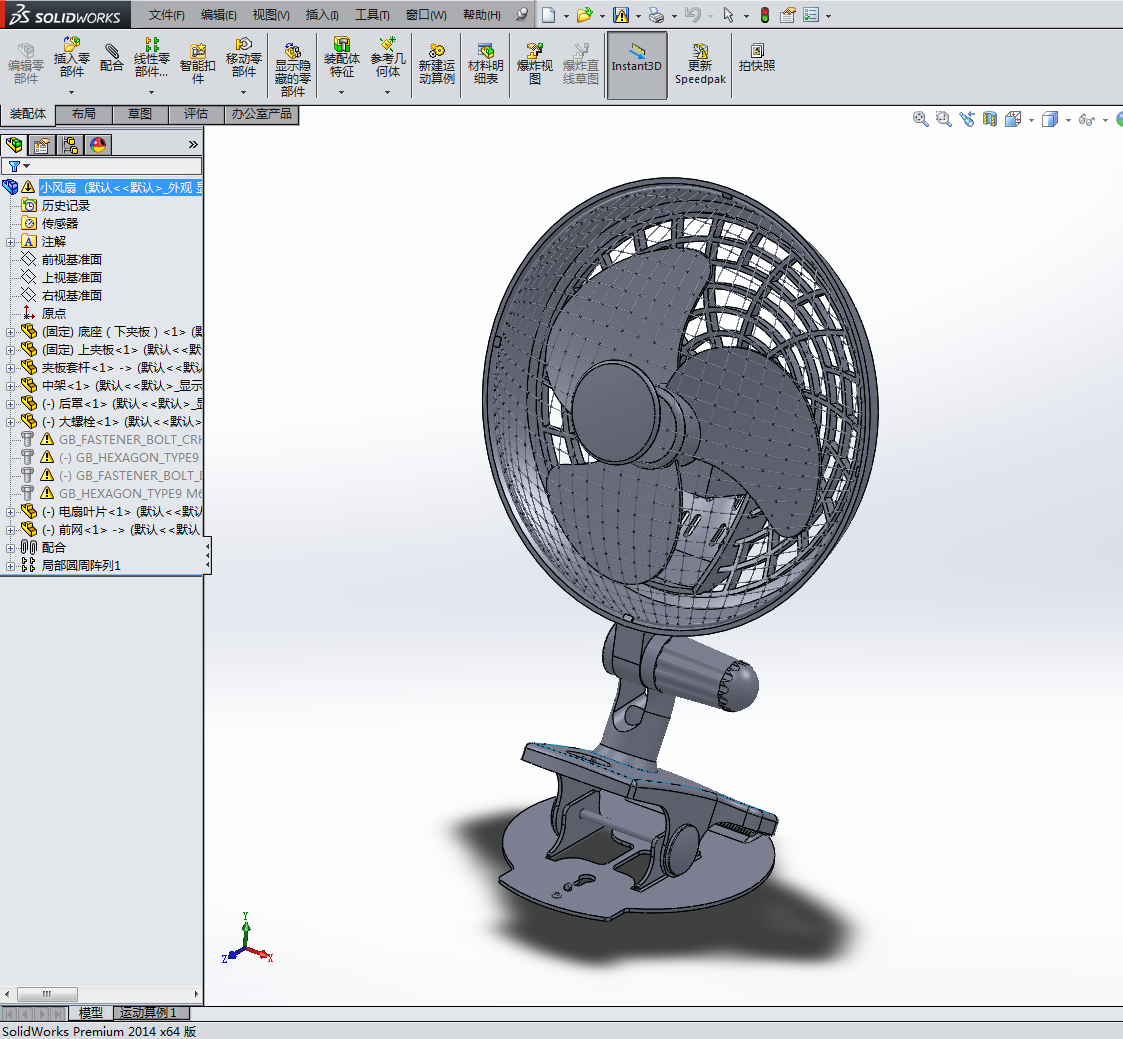Open the Exploded View (爆炸视图) tool
Viewport: 1123px width, 1039px height.
coord(535,63)
